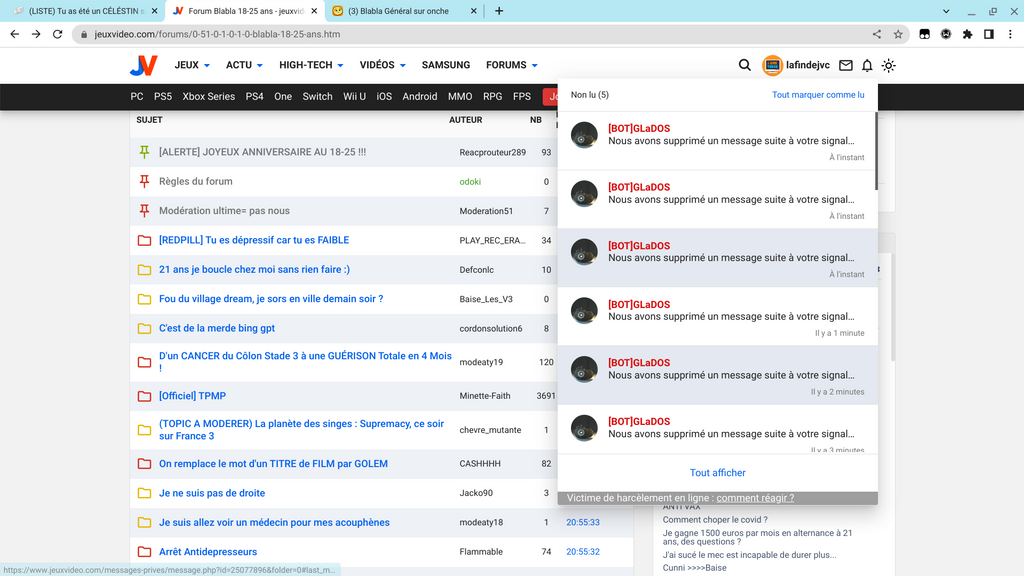This screenshot has width=1024, height=576.
Task: Reload the page with the refresh icon
Action: [x=58, y=34]
